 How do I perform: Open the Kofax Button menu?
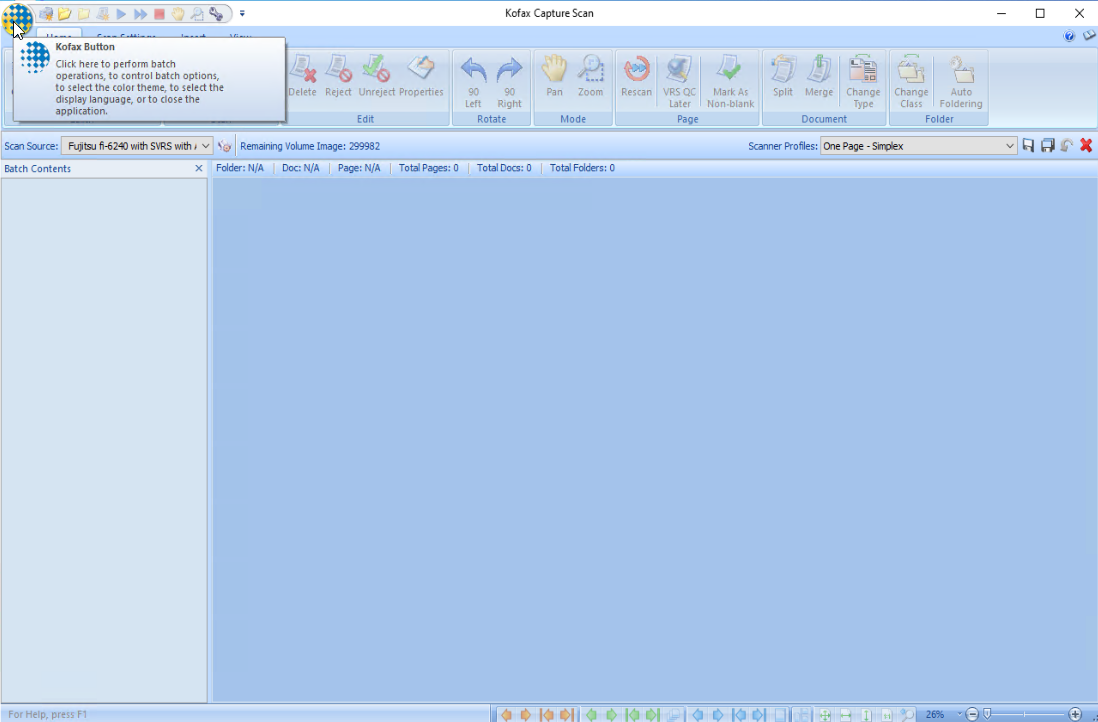pyautogui.click(x=17, y=19)
